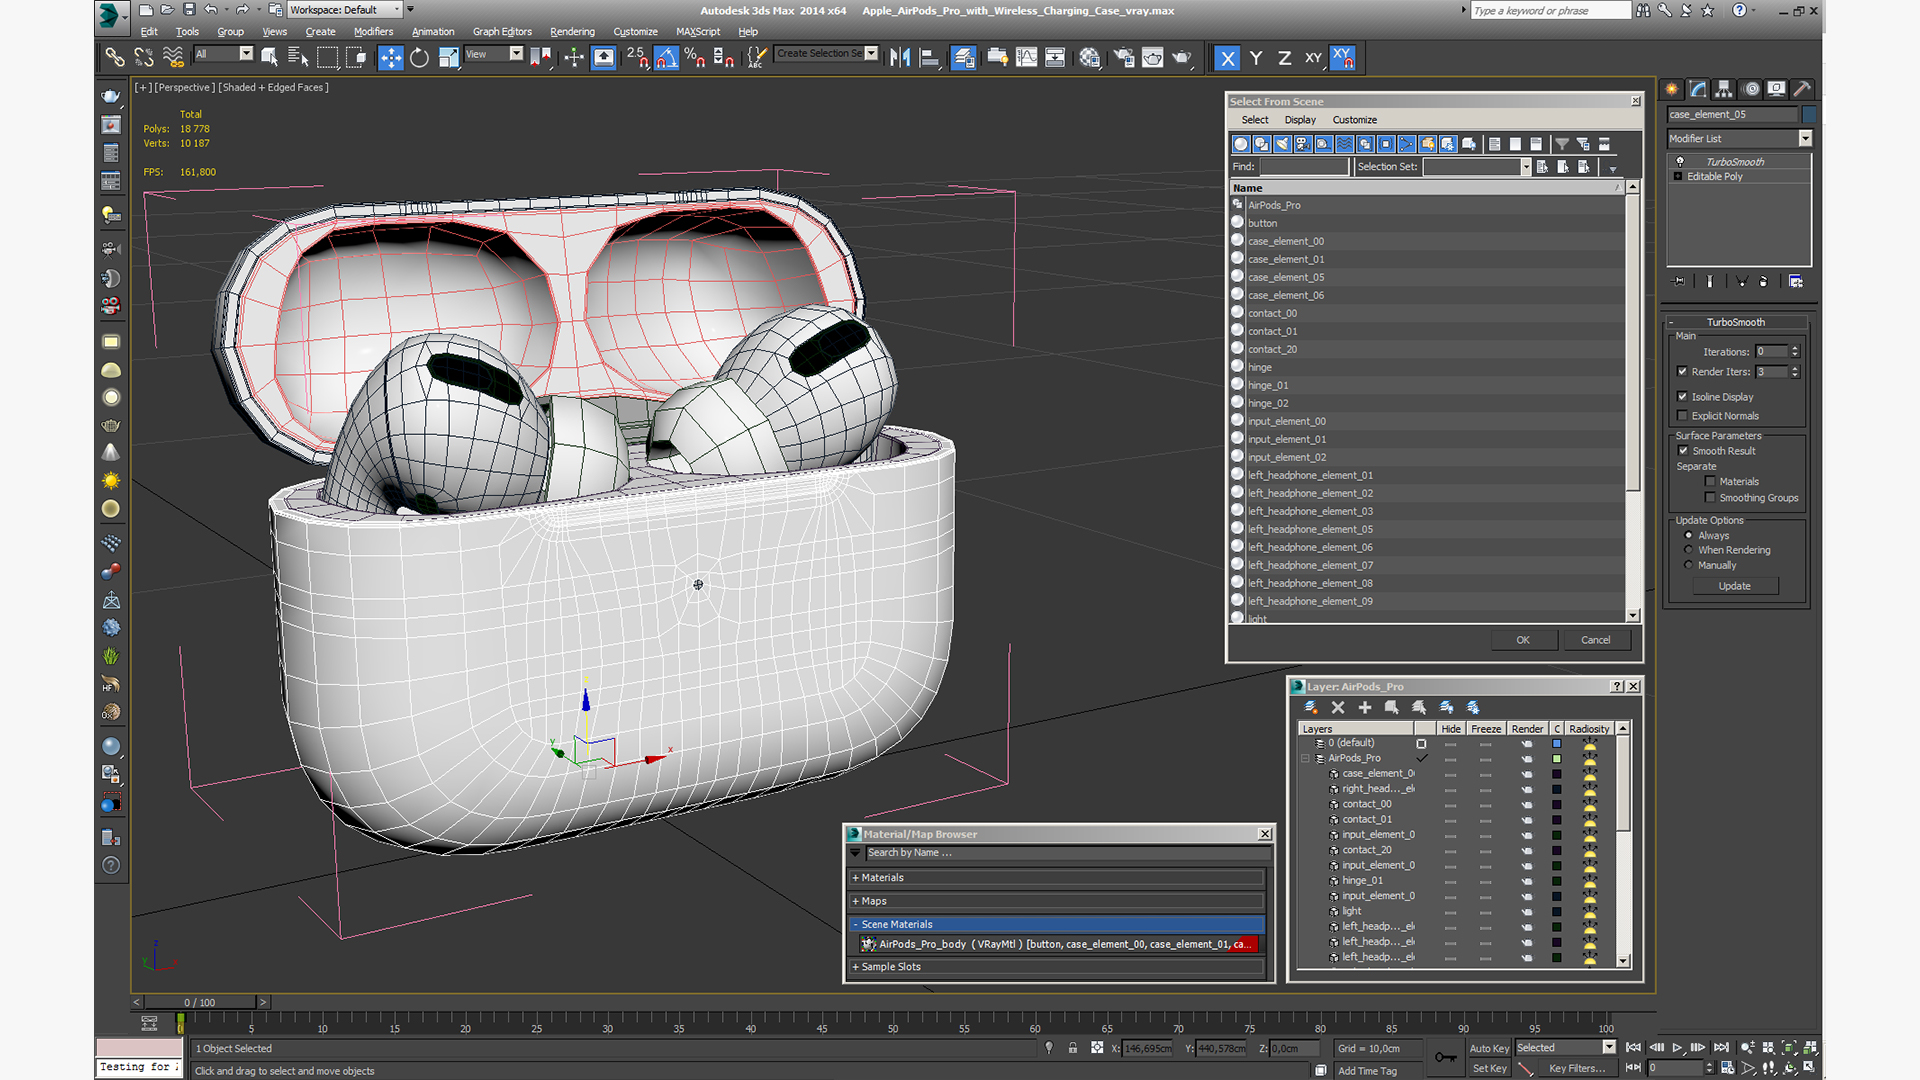Click OK in Select From Scene dialog
This screenshot has width=1920, height=1080.
(x=1523, y=640)
